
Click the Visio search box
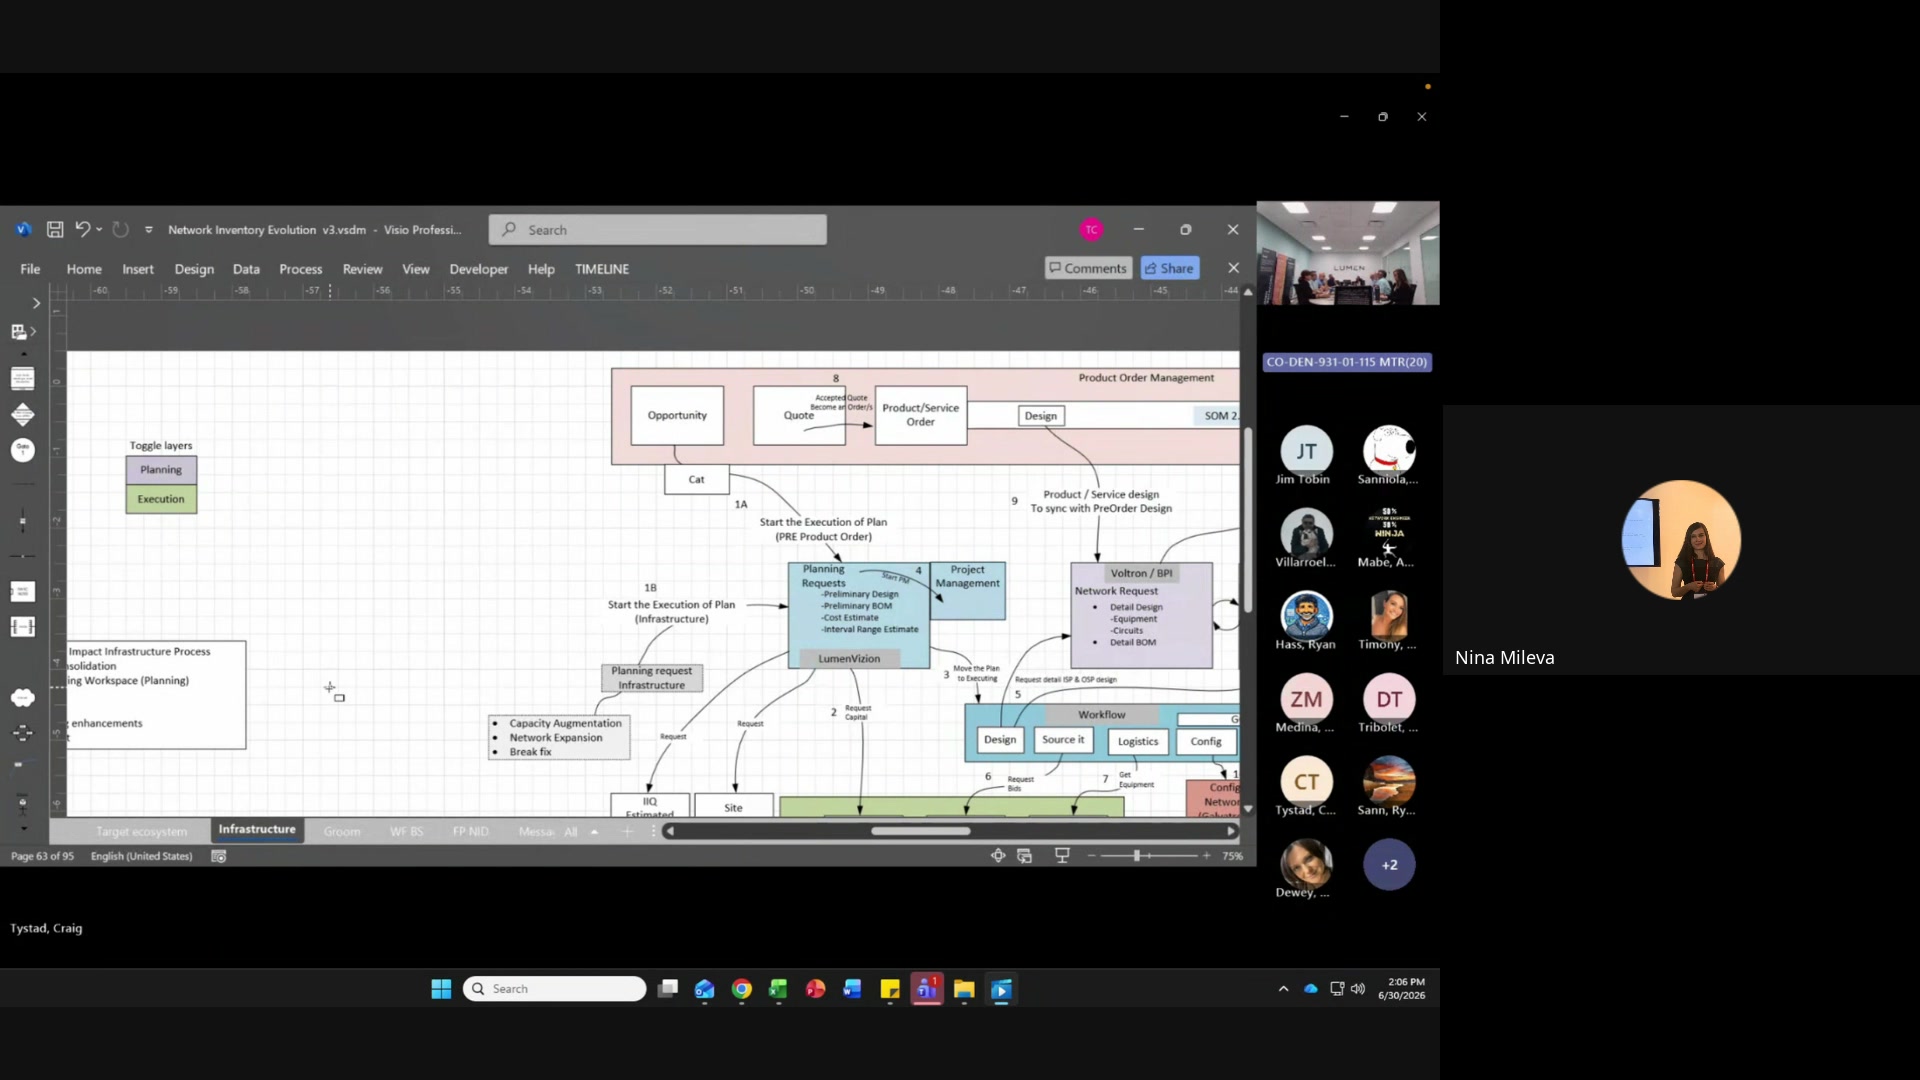tap(658, 230)
